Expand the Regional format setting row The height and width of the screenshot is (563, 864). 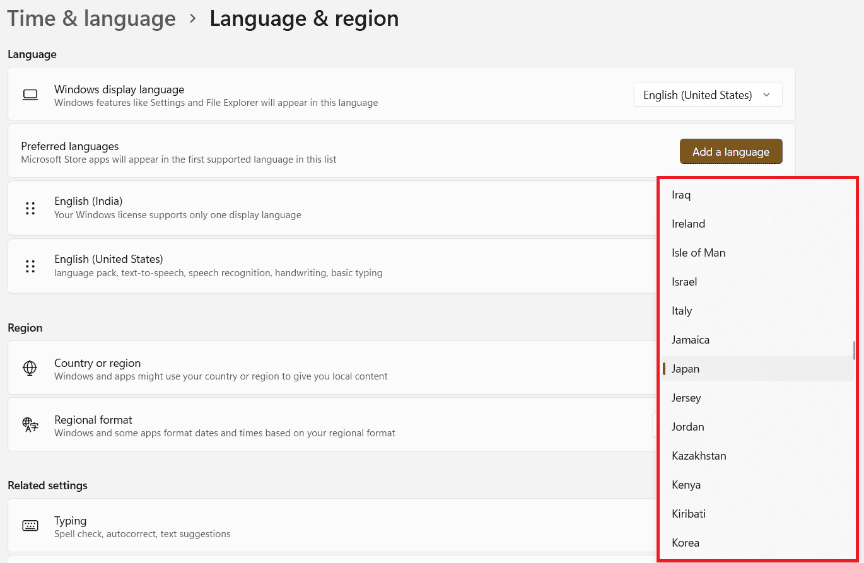(330, 425)
